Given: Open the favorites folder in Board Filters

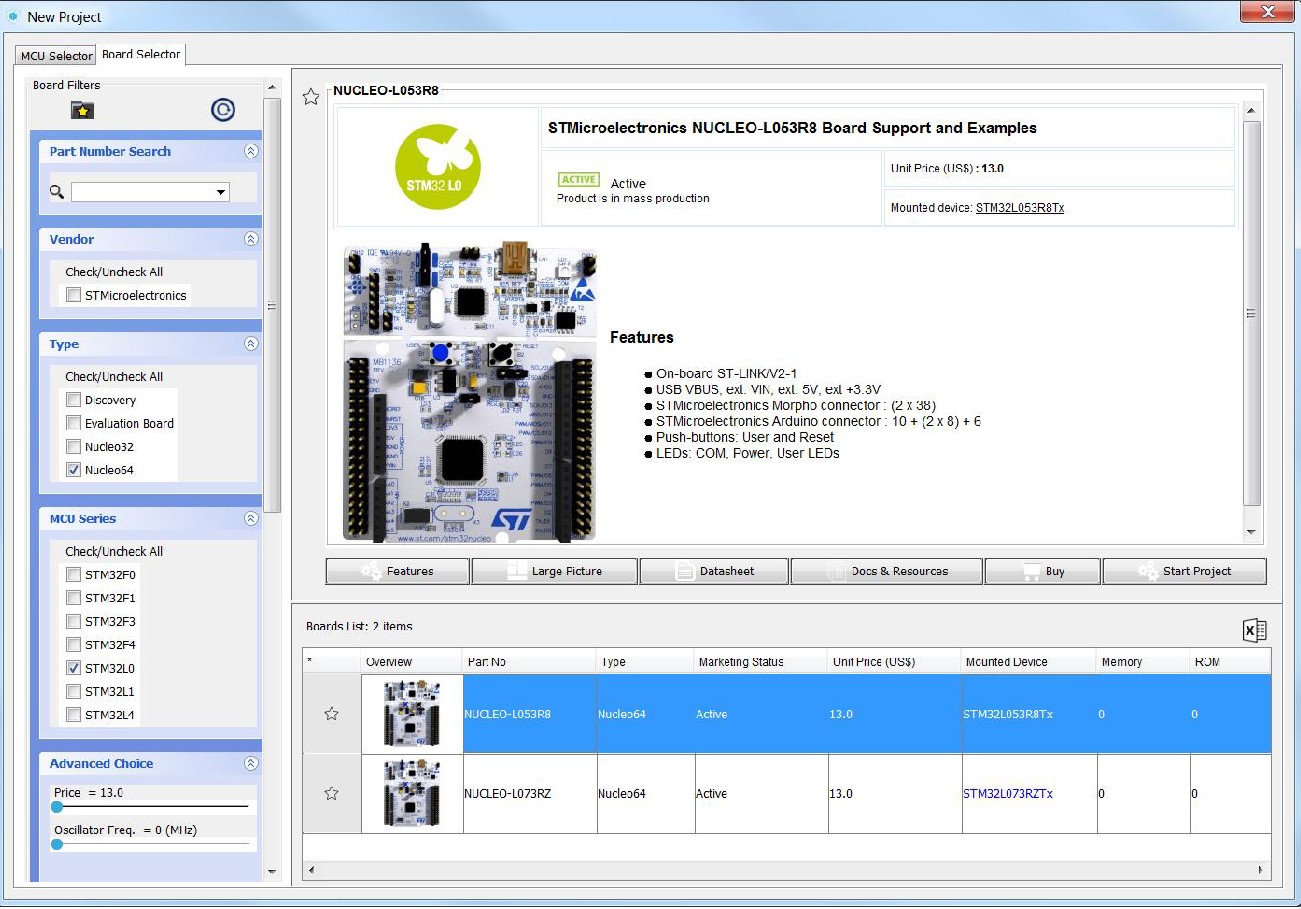Looking at the screenshot, I should click(x=82, y=110).
